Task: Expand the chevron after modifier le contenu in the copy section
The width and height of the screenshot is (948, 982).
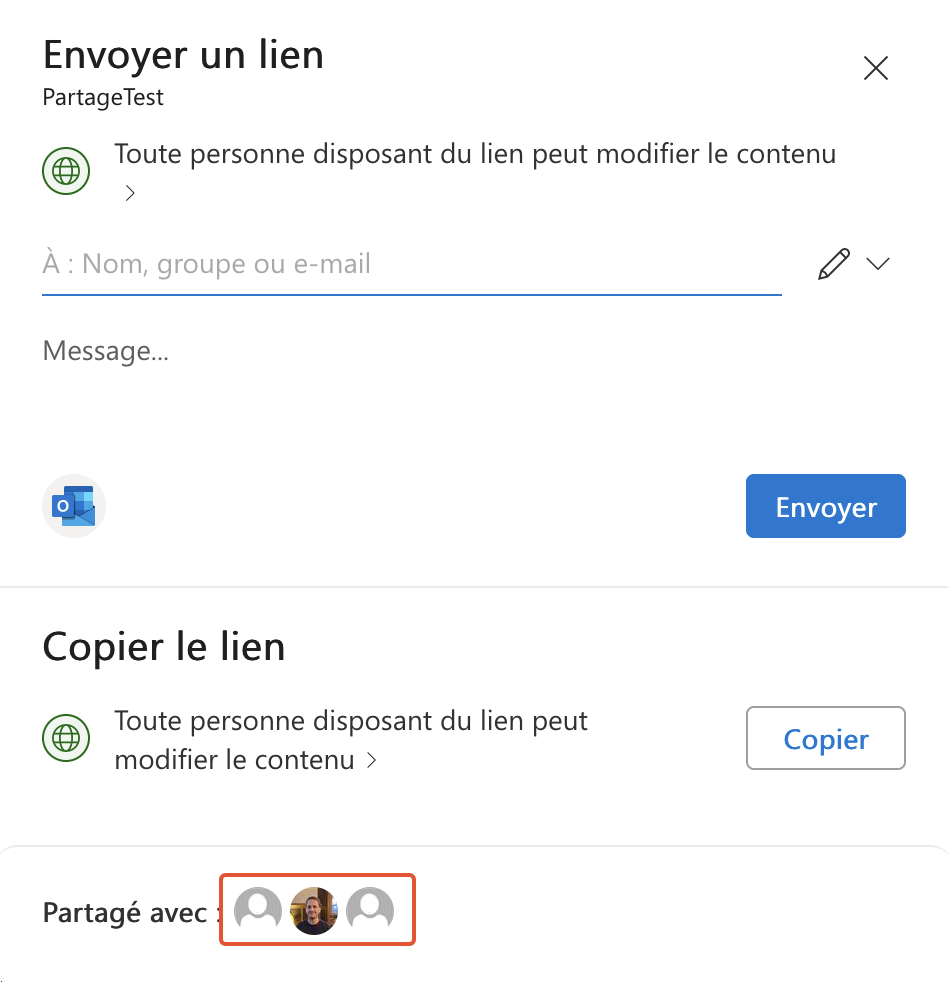Action: pos(372,761)
